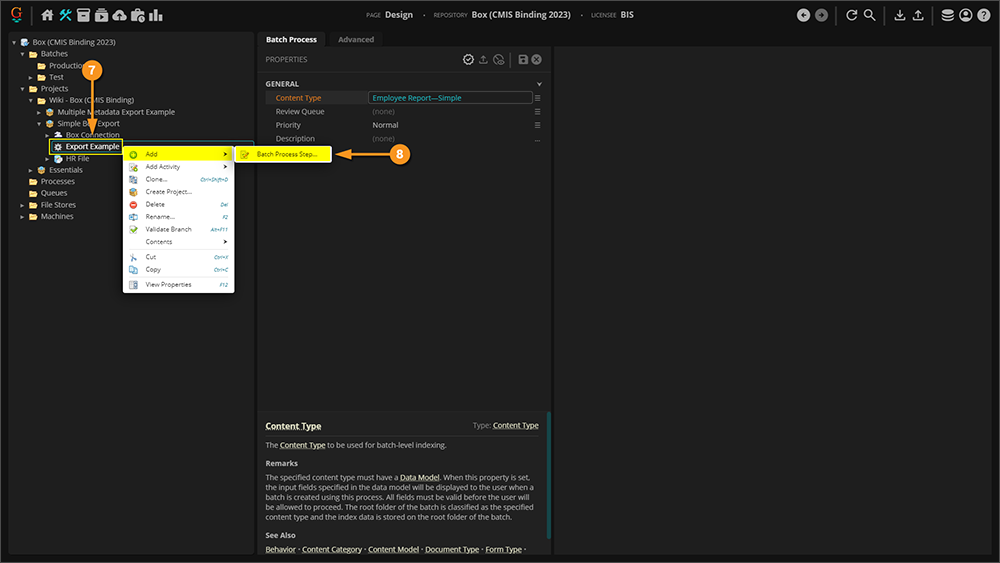
Task: Click the unpublish icon in Properties toolbar
Action: pos(499,59)
